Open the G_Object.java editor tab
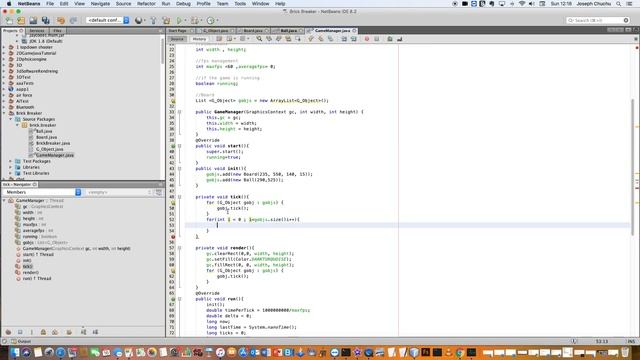The height and width of the screenshot is (360, 640). (x=216, y=31)
